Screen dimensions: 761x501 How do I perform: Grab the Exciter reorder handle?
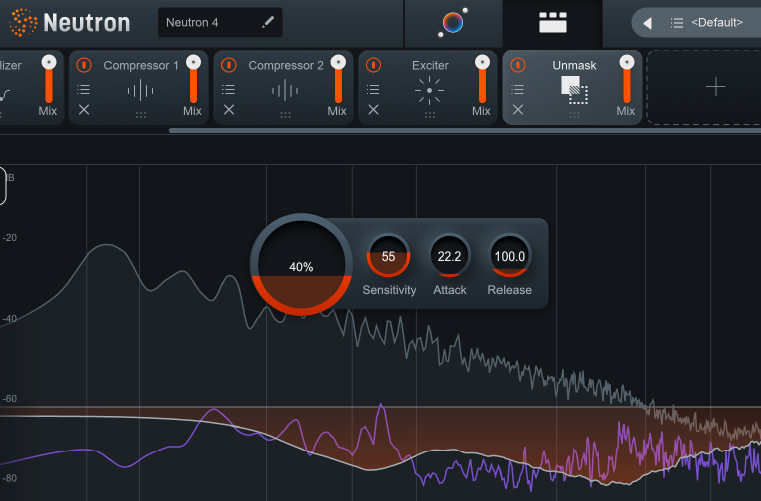click(430, 115)
